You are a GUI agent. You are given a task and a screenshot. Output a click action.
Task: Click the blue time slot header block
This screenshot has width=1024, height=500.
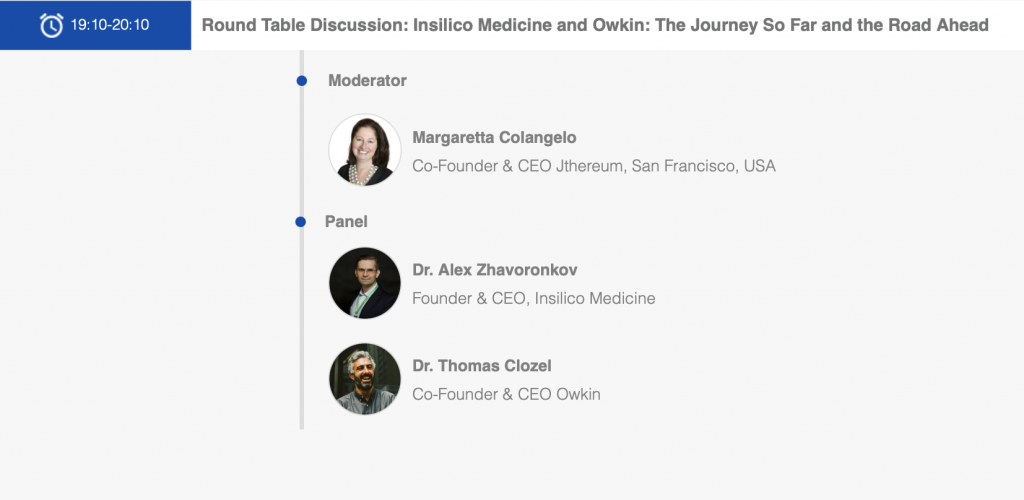click(95, 25)
